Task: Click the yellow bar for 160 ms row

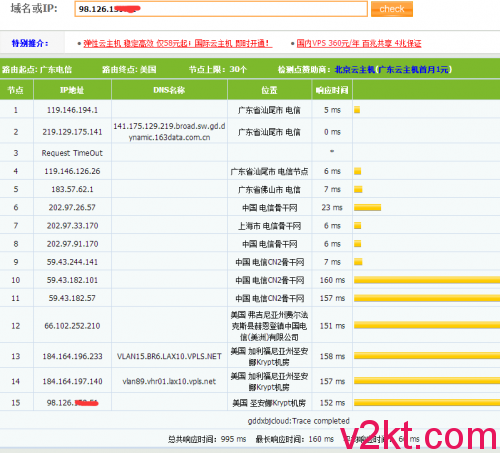Action: (x=427, y=280)
